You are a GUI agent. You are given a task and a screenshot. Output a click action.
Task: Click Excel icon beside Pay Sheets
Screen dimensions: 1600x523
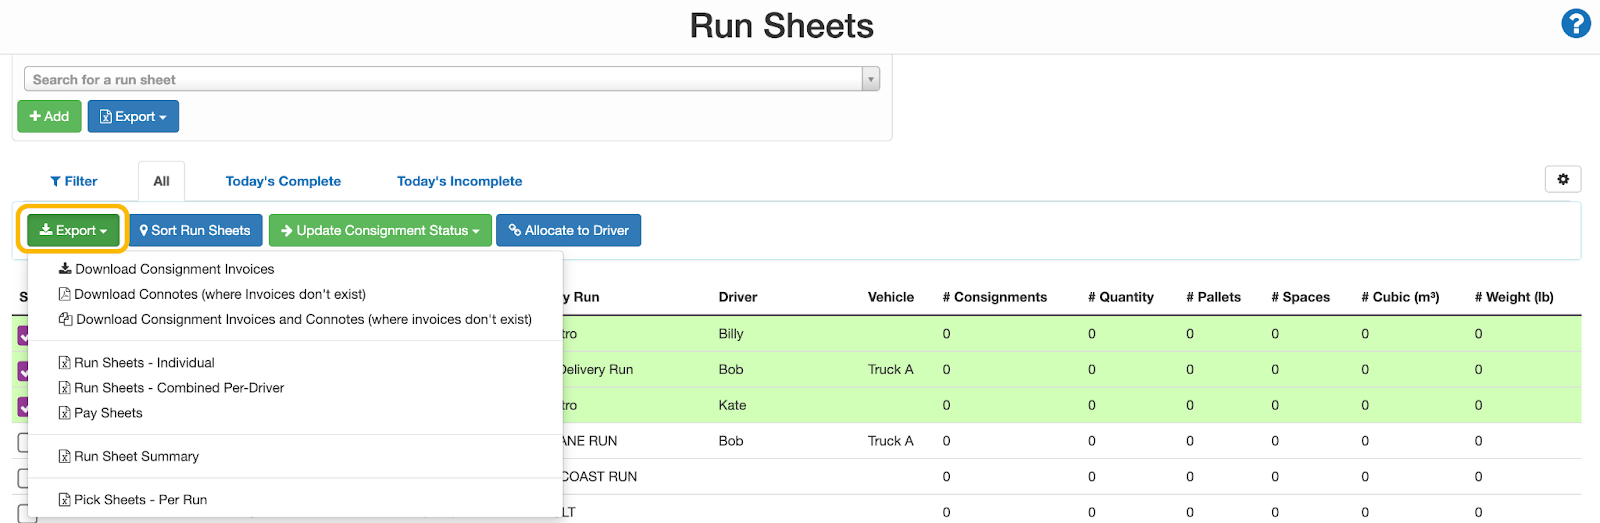coord(65,413)
